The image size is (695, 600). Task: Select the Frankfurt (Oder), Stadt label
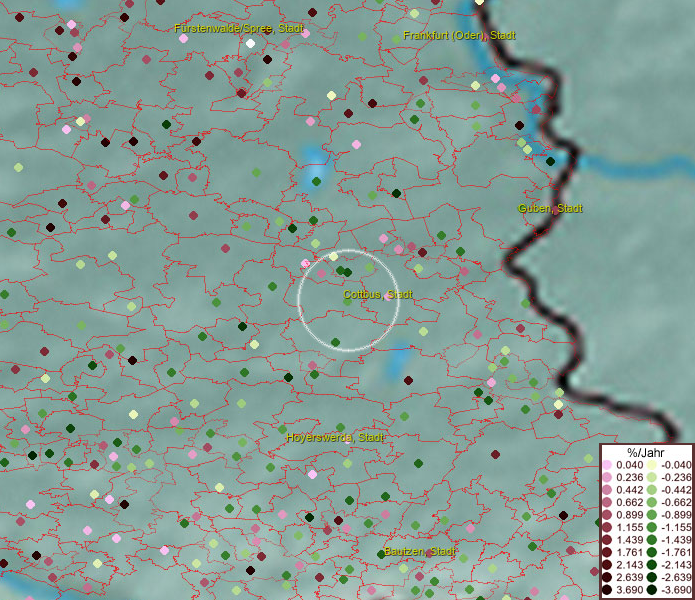click(459, 36)
